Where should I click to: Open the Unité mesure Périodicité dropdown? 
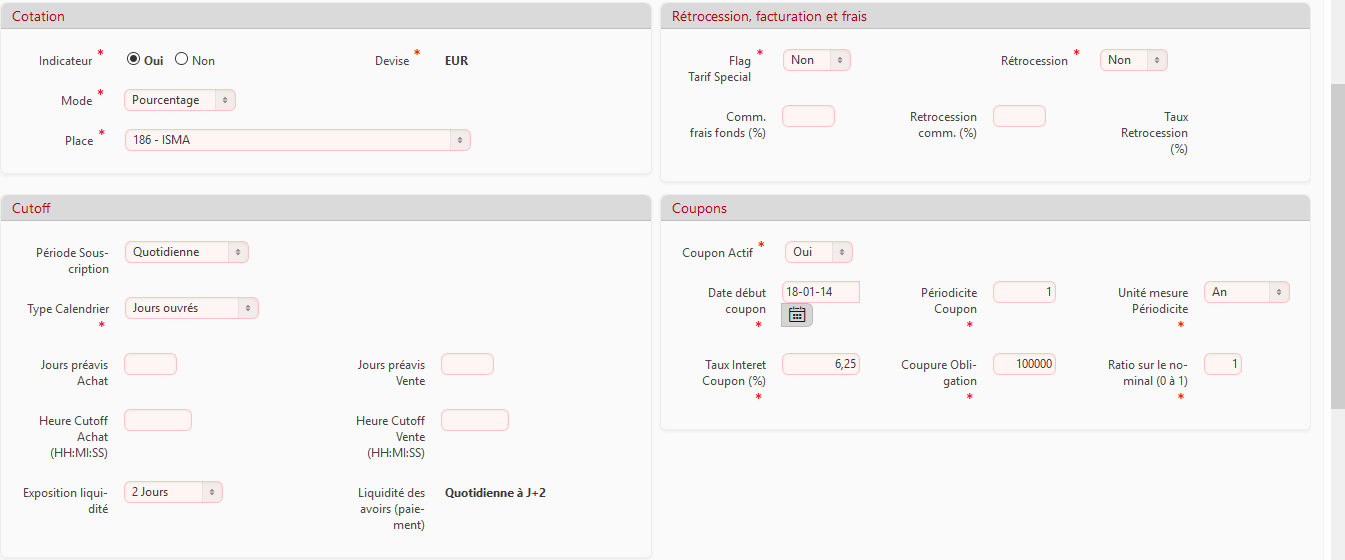[x=1246, y=292]
